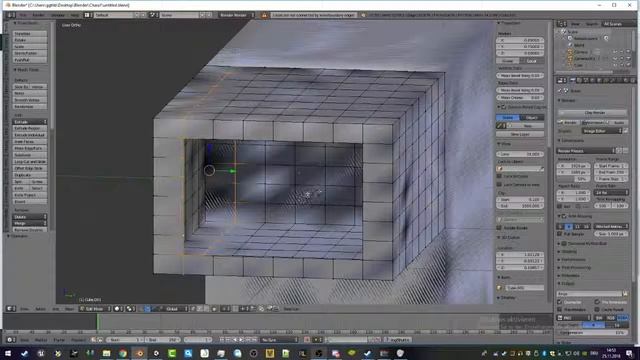Click the properties editor type icon

562,80
